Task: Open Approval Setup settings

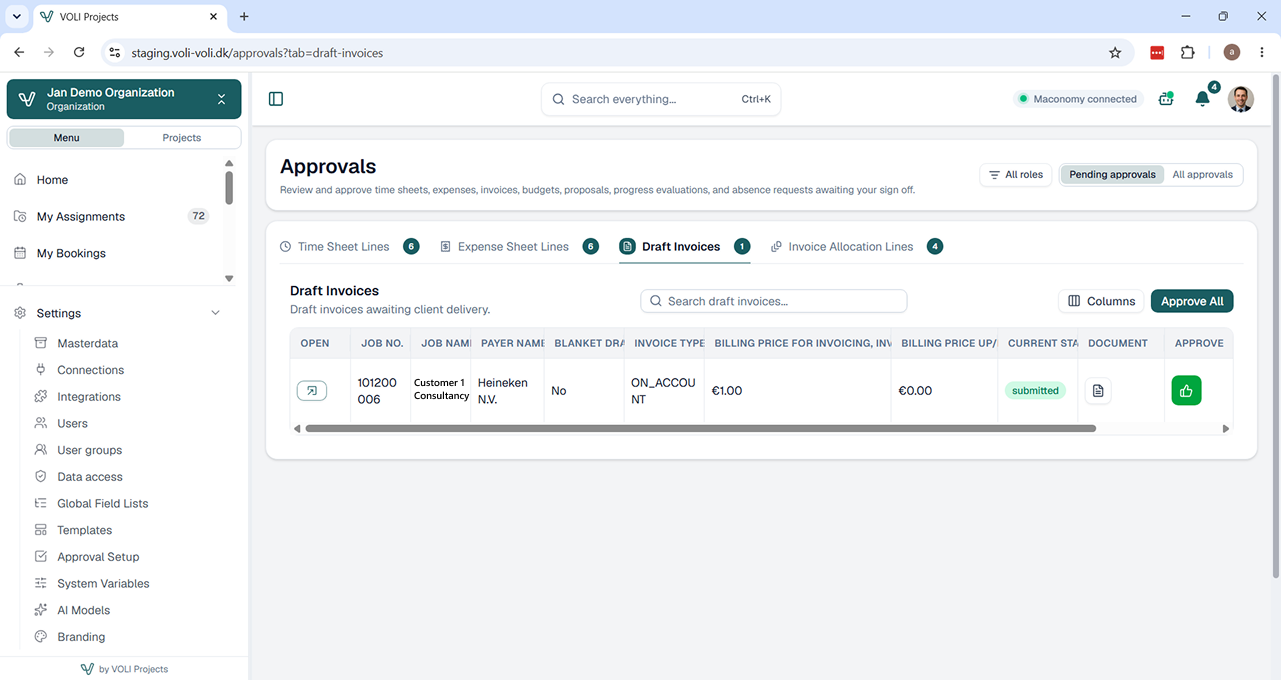Action: [x=98, y=557]
